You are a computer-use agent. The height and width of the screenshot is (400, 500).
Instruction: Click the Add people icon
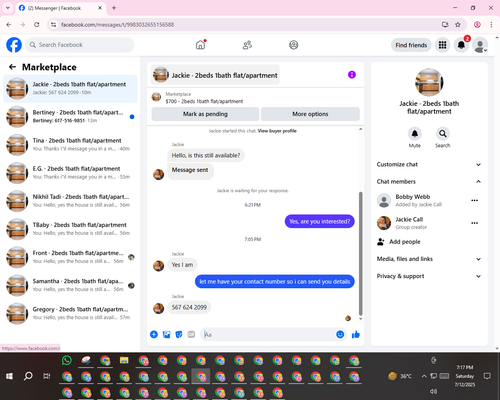pos(381,242)
